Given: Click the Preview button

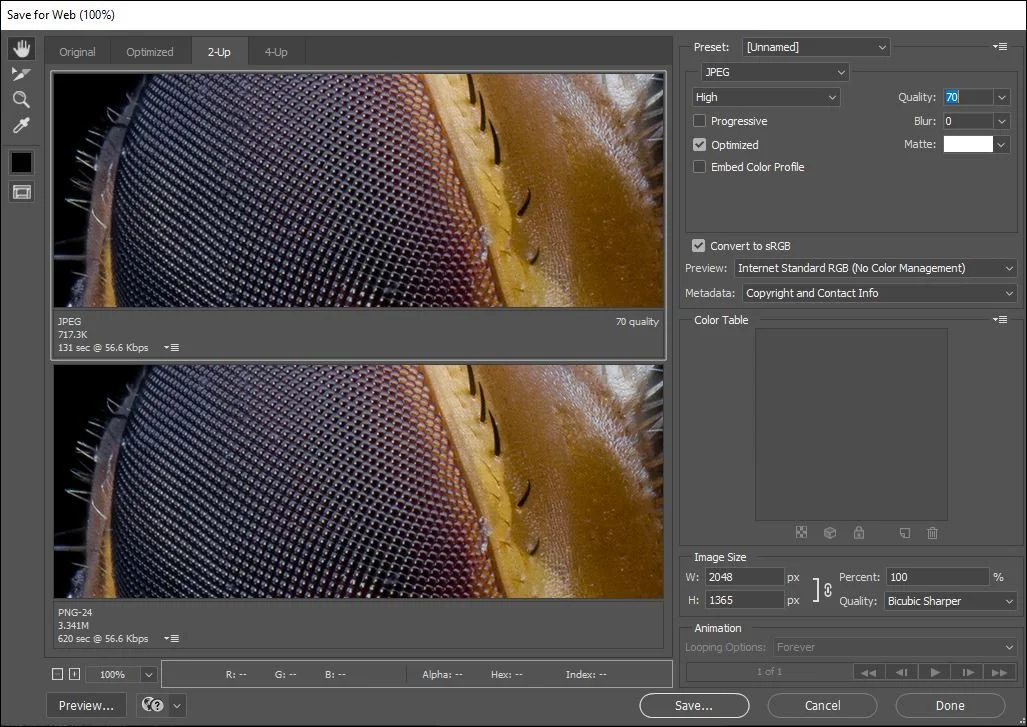Looking at the screenshot, I should 85,705.
